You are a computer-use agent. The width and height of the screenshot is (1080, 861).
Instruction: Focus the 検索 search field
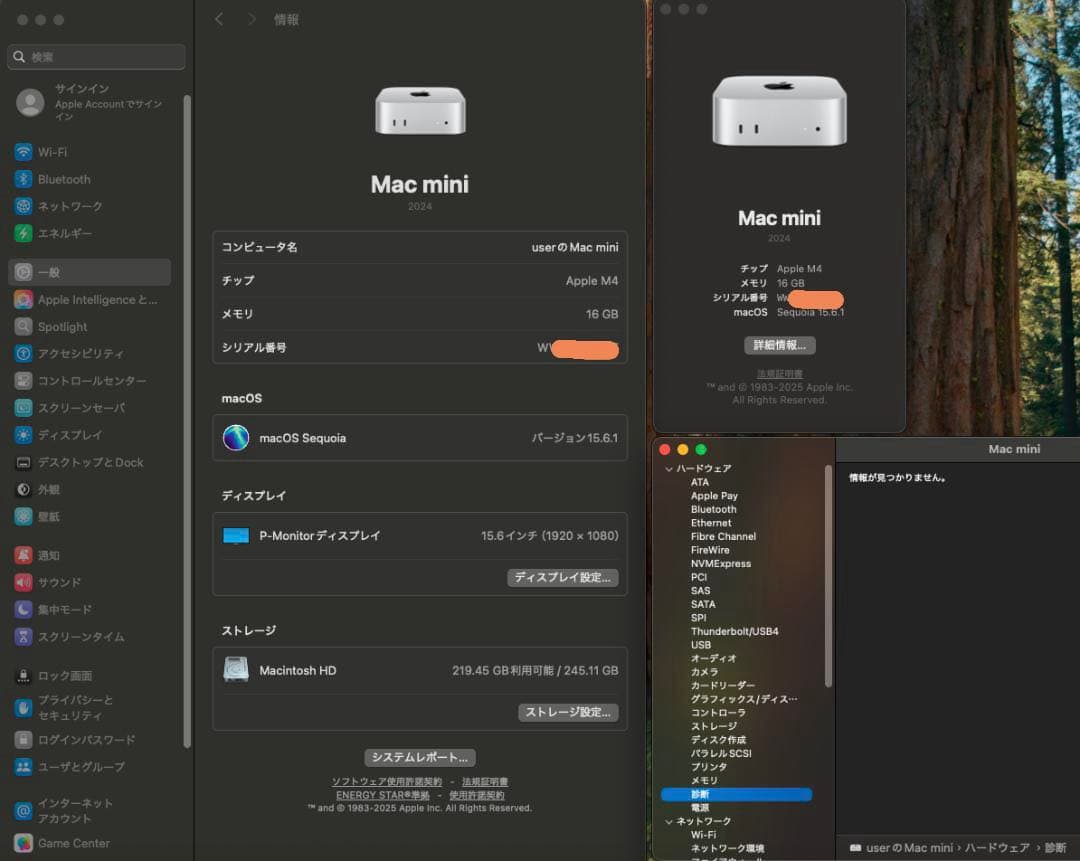[x=96, y=56]
